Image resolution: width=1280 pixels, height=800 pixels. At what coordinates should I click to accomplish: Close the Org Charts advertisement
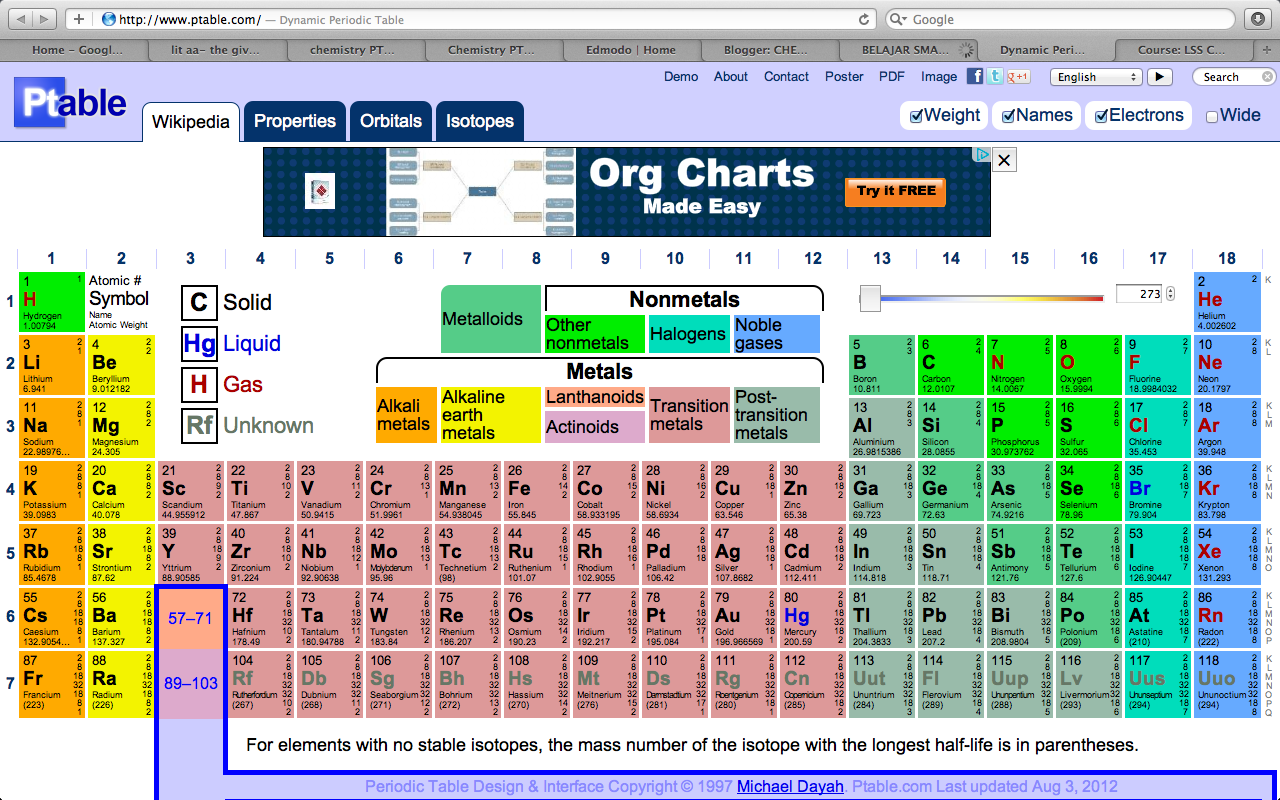click(1004, 160)
